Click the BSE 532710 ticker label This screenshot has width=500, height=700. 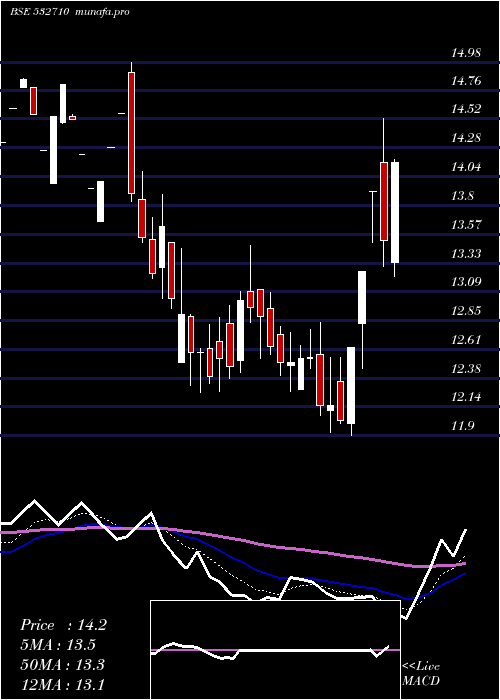(x=39, y=12)
